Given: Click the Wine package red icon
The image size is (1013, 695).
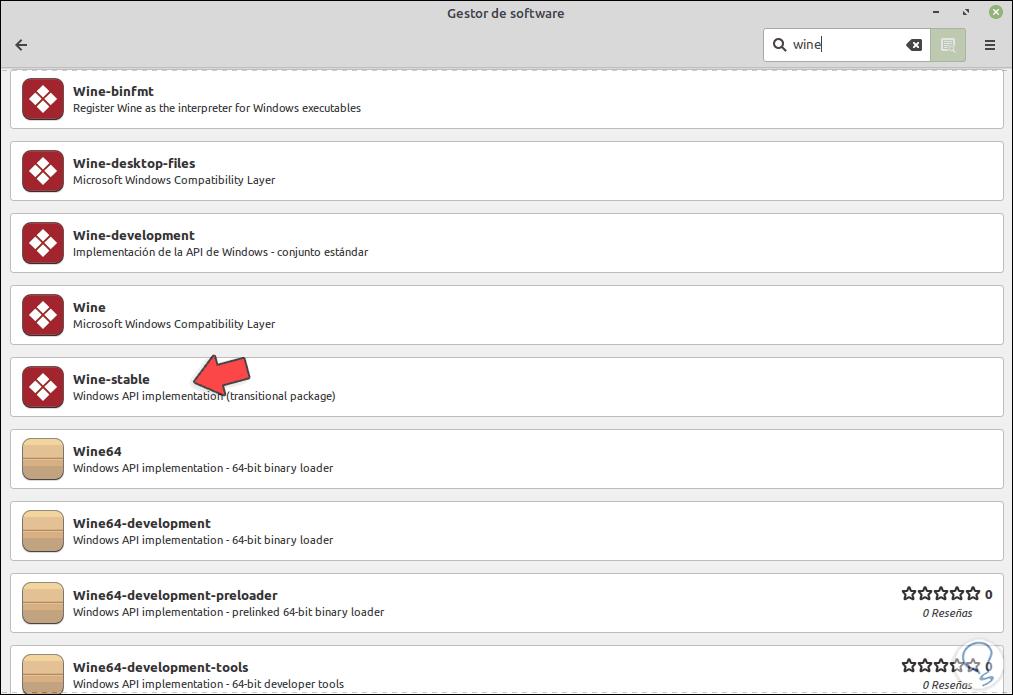Looking at the screenshot, I should pyautogui.click(x=43, y=315).
